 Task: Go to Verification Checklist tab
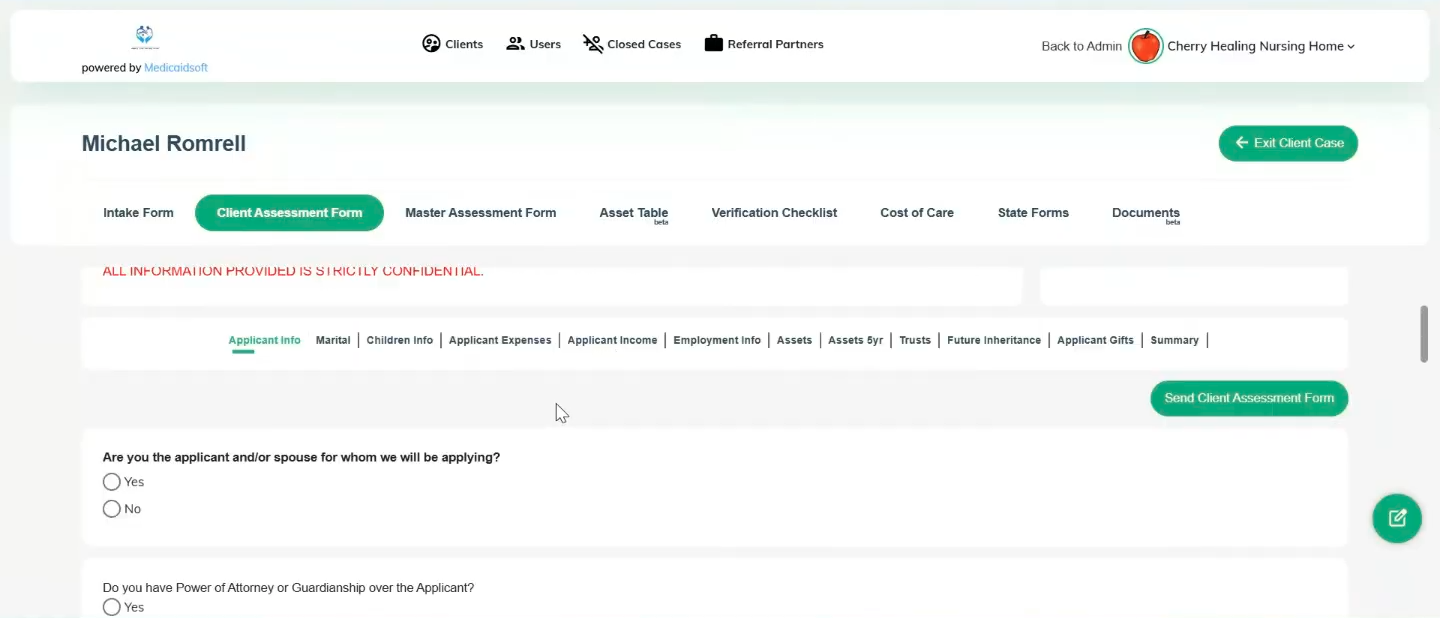(774, 213)
